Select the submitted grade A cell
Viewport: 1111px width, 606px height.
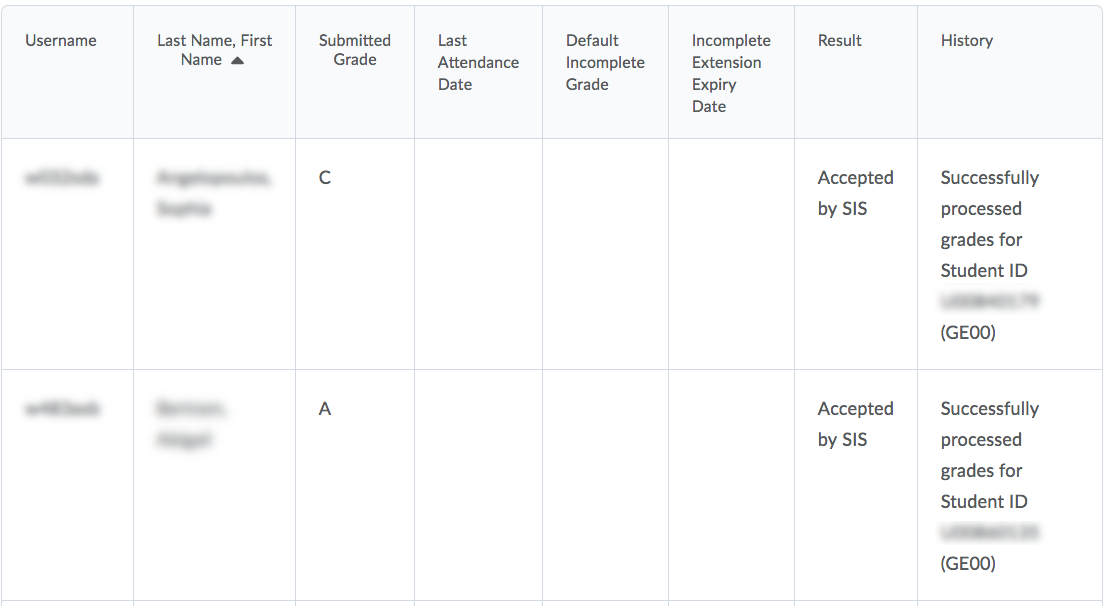(325, 409)
